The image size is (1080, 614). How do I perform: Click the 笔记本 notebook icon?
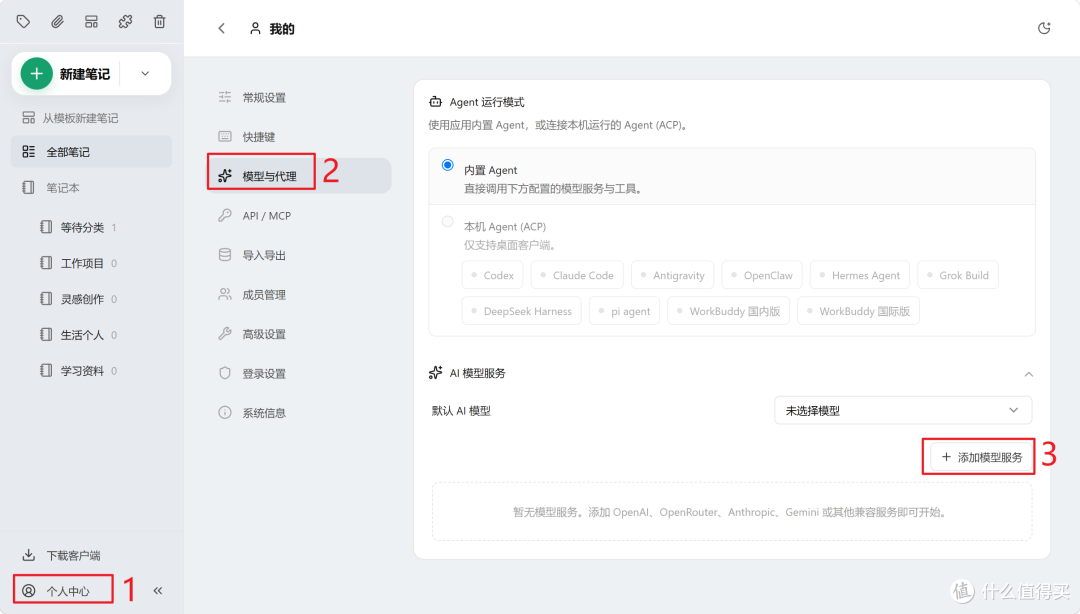point(28,187)
